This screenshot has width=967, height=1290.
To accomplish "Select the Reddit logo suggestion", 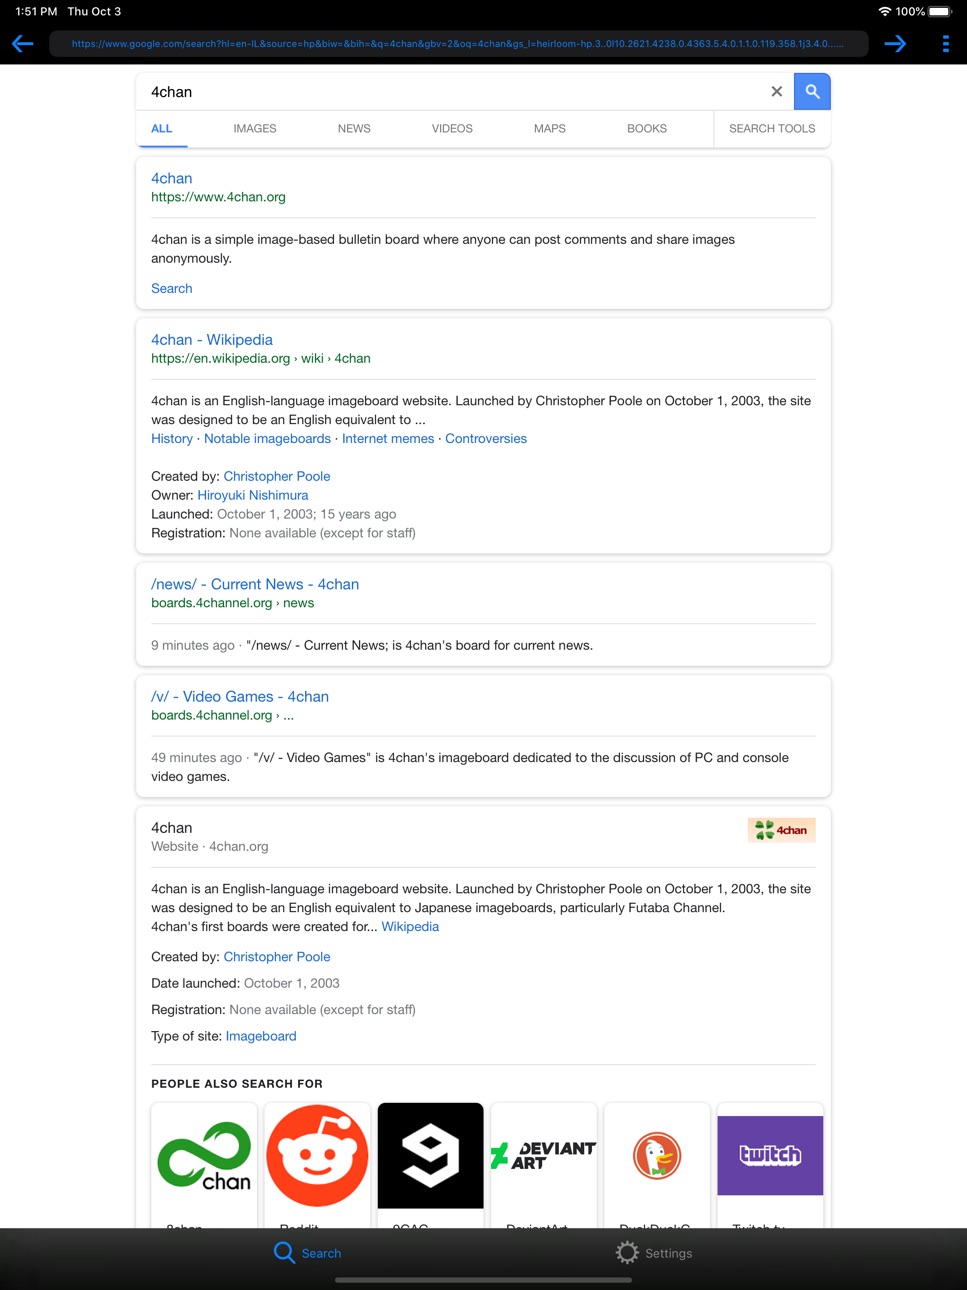I will 317,1156.
